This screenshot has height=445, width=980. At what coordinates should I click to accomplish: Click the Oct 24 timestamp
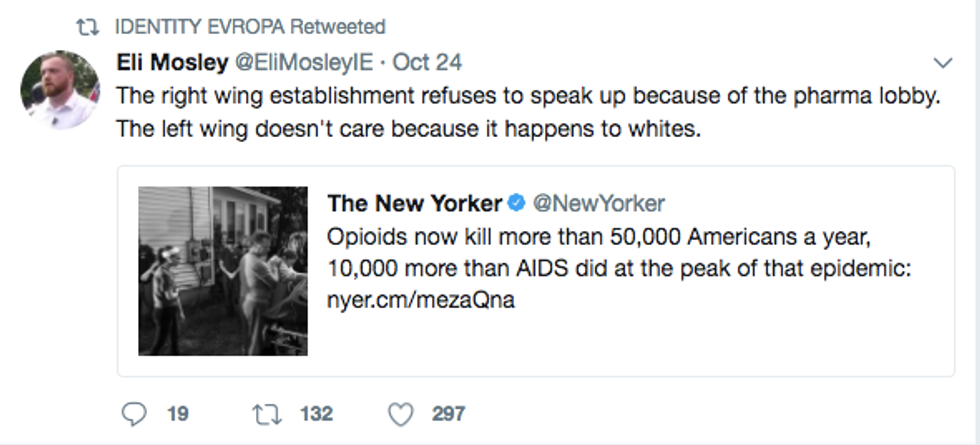[x=427, y=62]
